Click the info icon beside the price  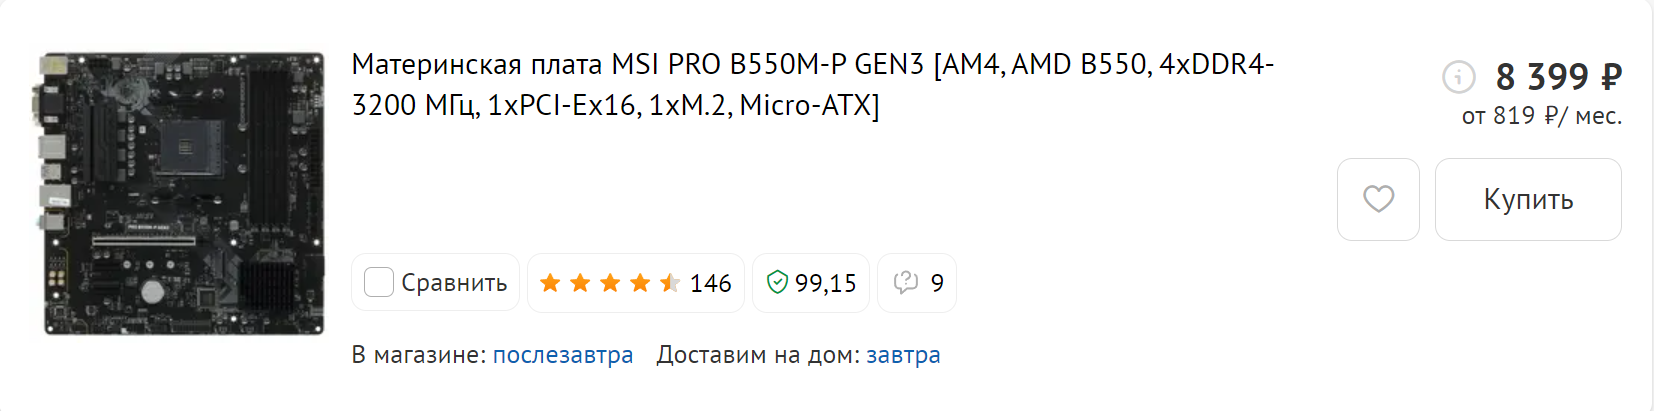tap(1459, 76)
